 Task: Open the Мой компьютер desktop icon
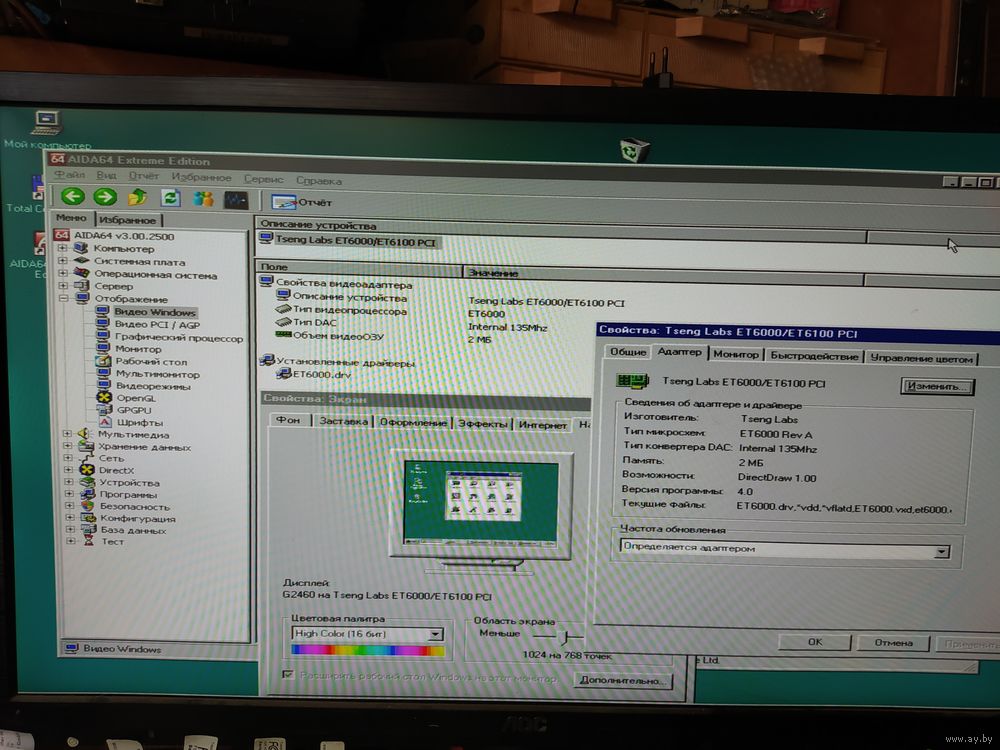[x=47, y=129]
